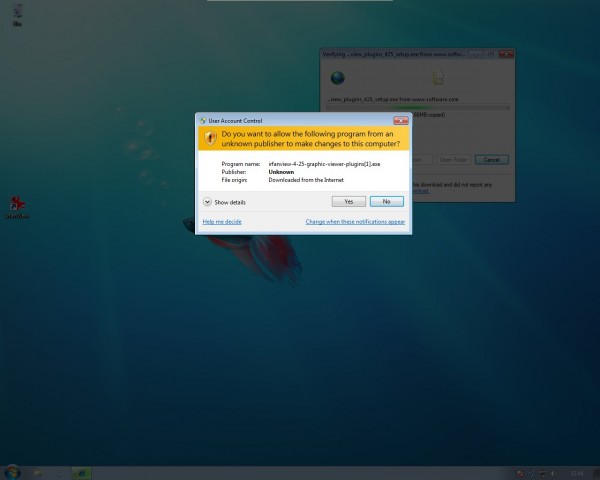Expand Show details chevron in UAC dialog
The height and width of the screenshot is (480, 600).
[x=207, y=202]
